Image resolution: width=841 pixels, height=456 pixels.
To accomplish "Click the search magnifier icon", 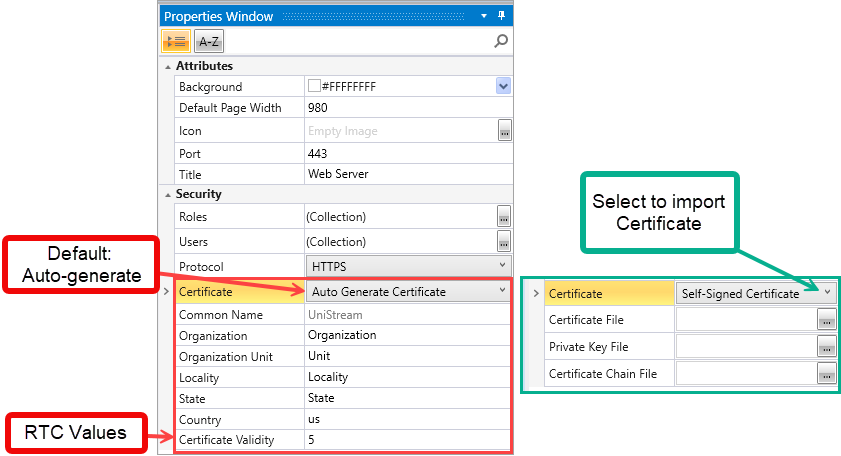I will point(501,41).
